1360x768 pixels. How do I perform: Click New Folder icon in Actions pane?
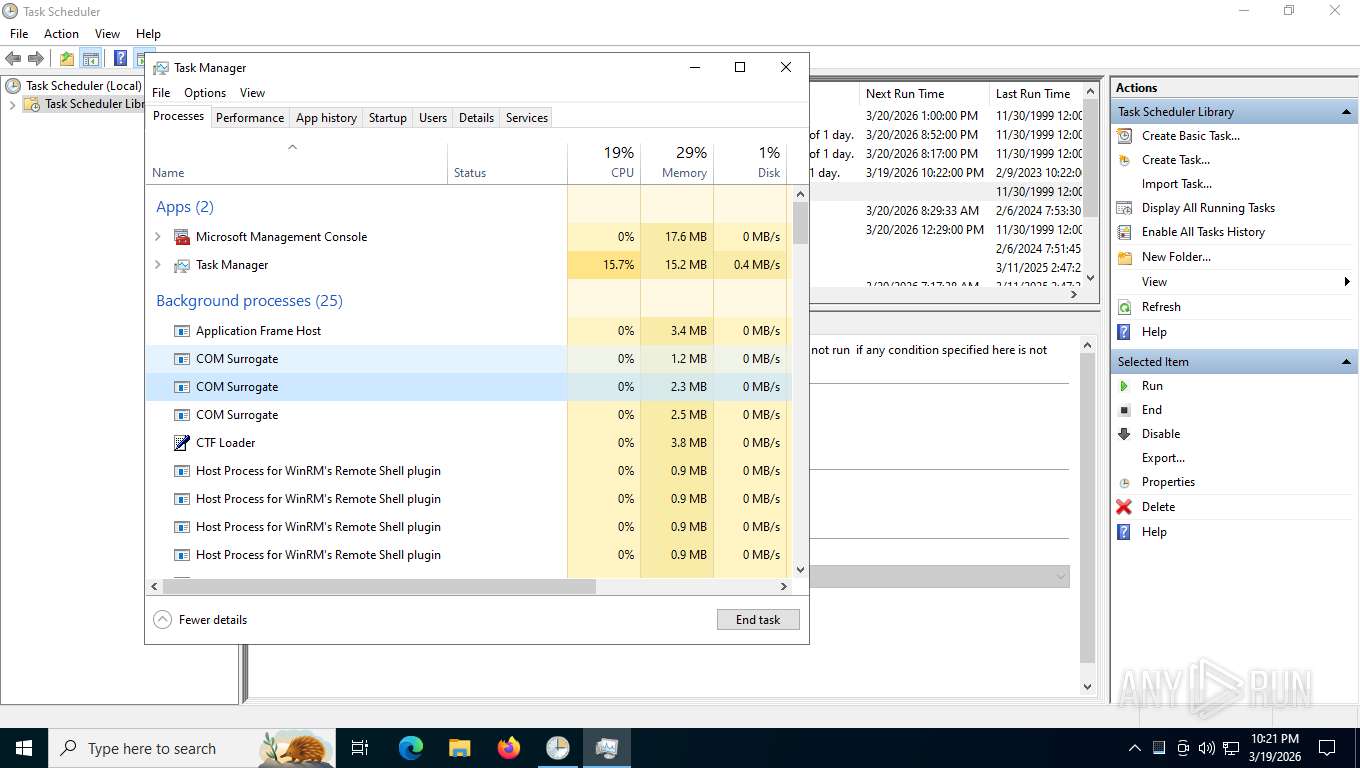[x=1125, y=257]
